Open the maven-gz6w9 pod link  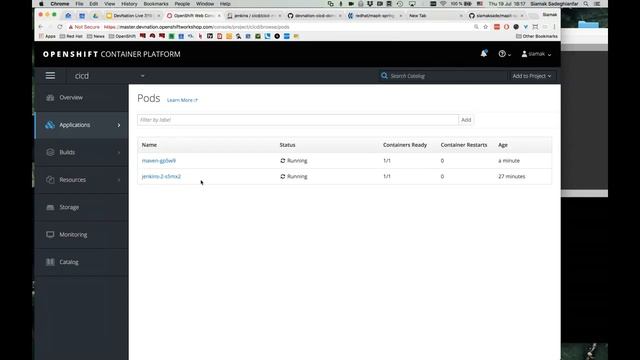point(159,160)
